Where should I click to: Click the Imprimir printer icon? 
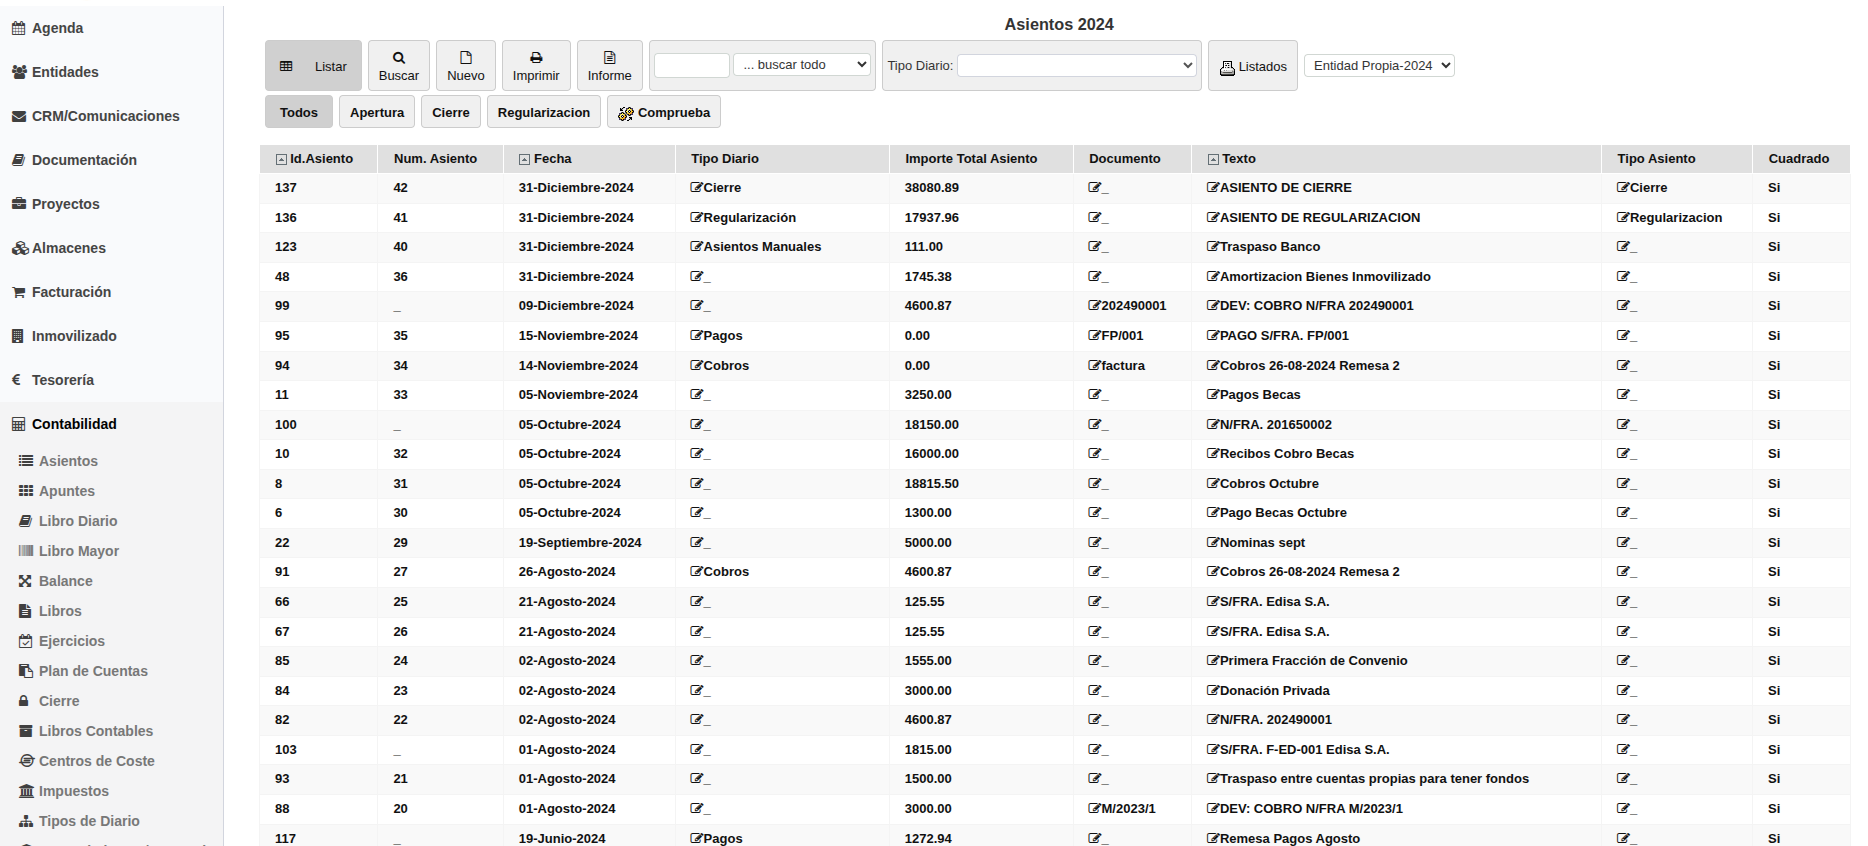(536, 58)
